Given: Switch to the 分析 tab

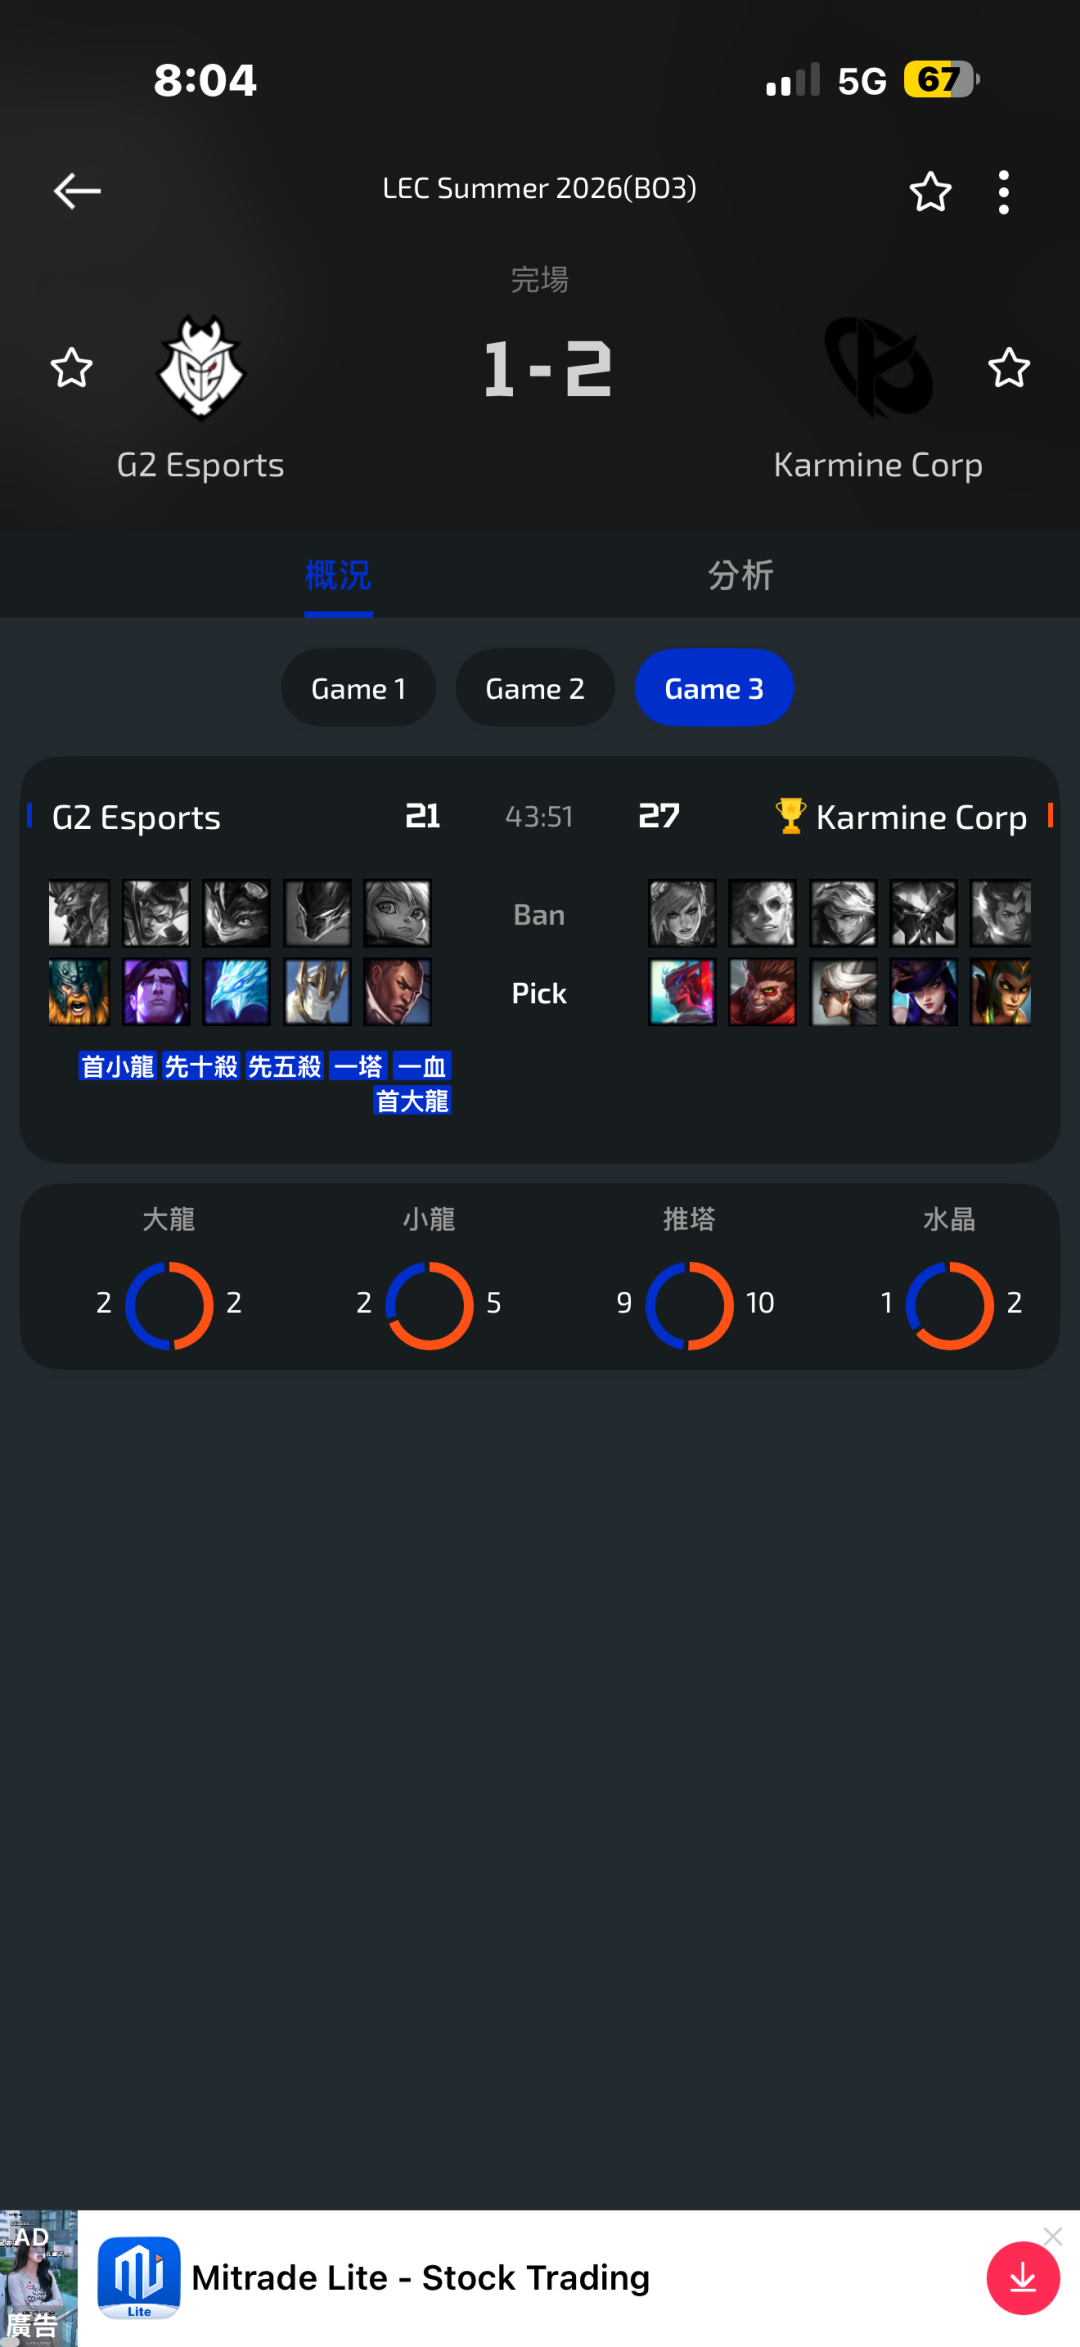Looking at the screenshot, I should pos(741,575).
